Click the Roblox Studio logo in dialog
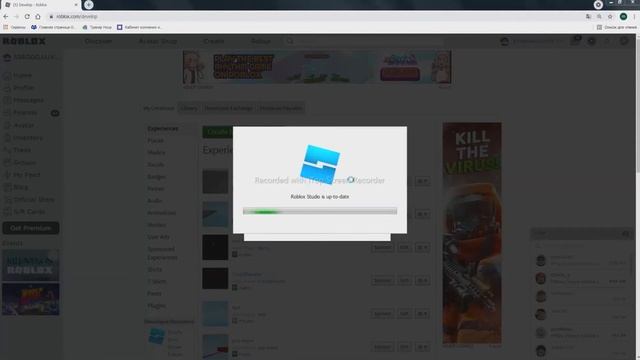This screenshot has width=640, height=360. pos(320,164)
